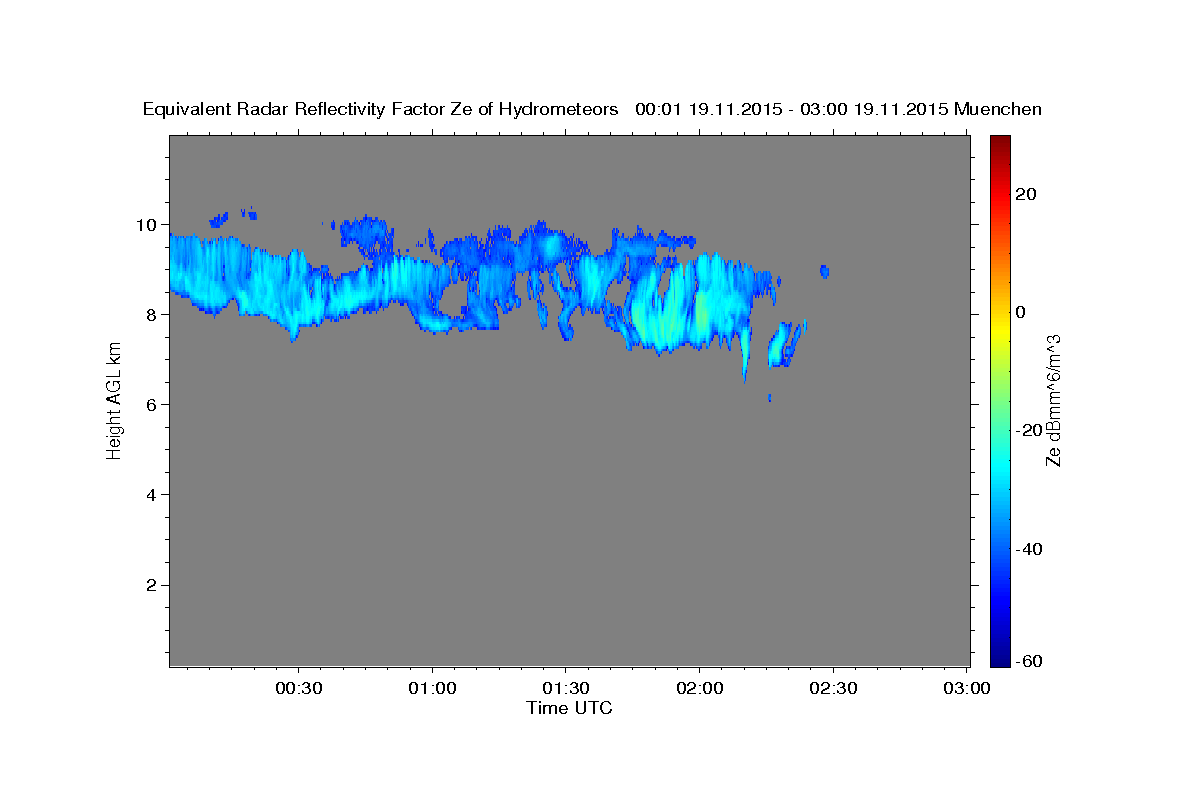Click the colorbar label '20'
Viewport: 1200px width, 800px height.
(1025, 194)
